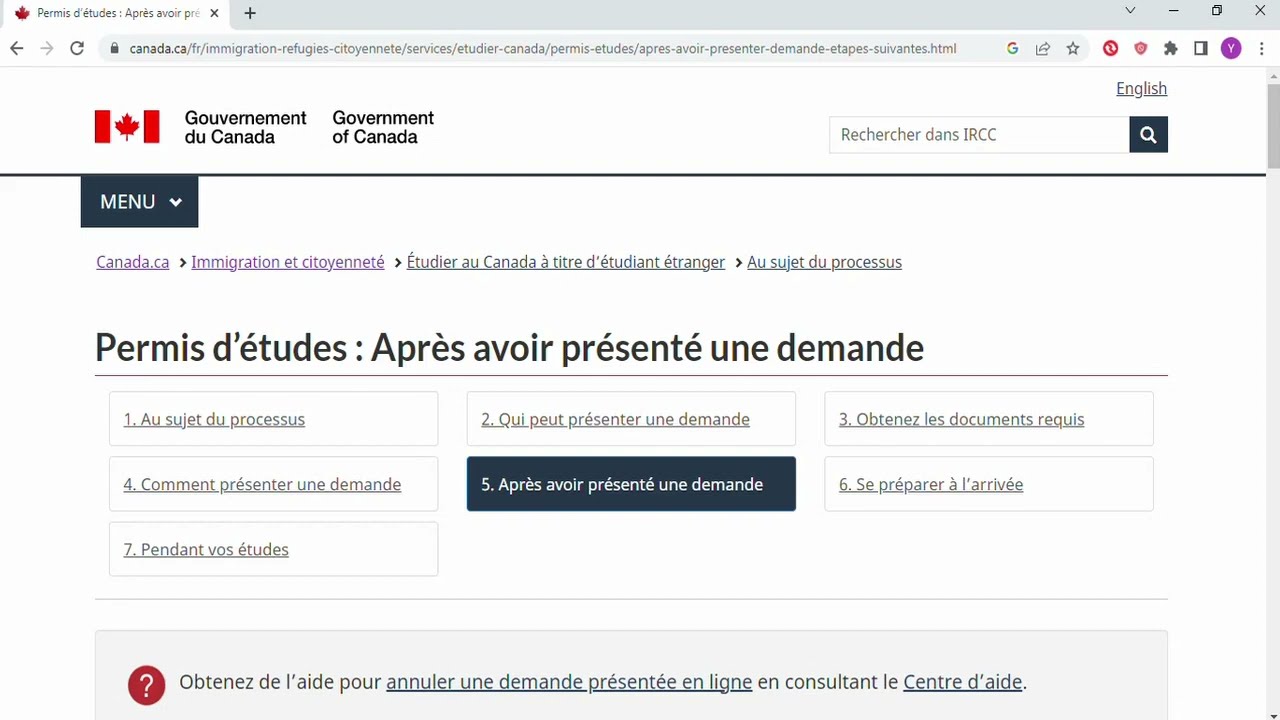Bookmark this page with the star icon
This screenshot has height=720, width=1280.
[x=1073, y=48]
